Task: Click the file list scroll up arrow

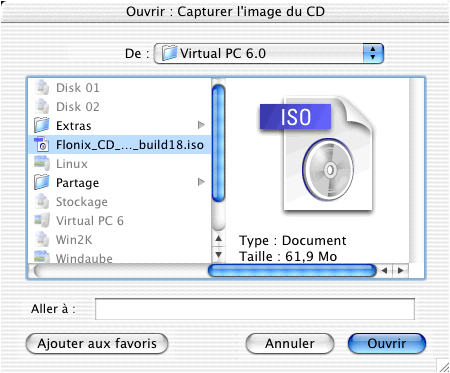Action: point(218,239)
